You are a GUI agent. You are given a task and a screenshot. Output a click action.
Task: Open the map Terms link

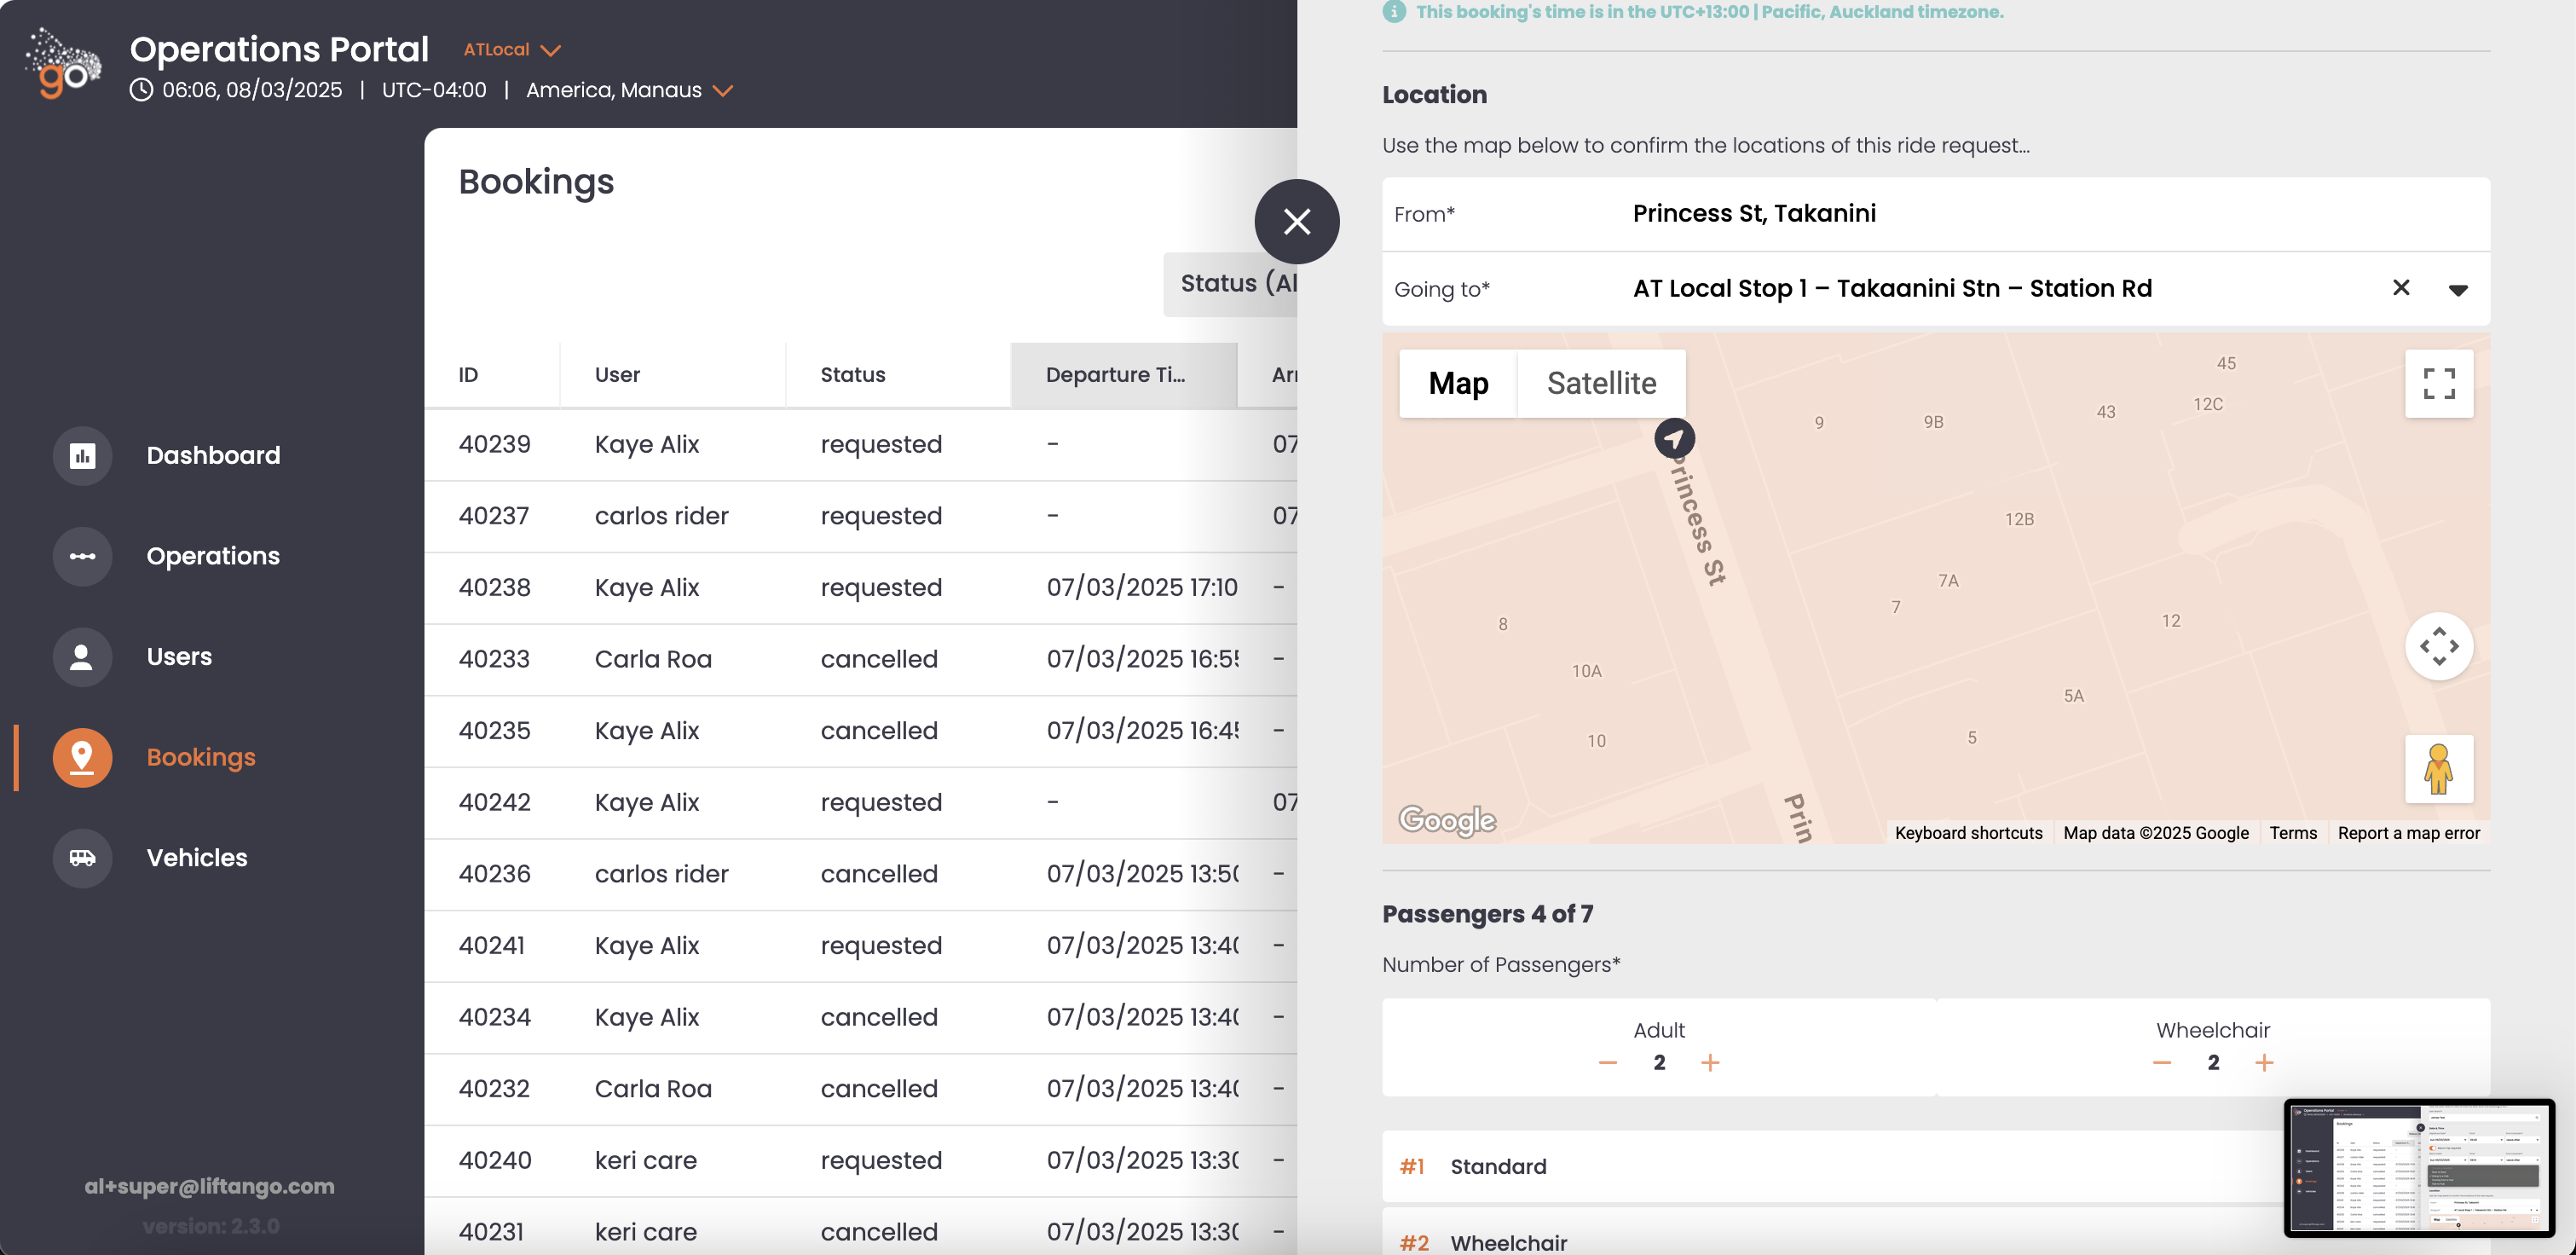pos(2292,833)
